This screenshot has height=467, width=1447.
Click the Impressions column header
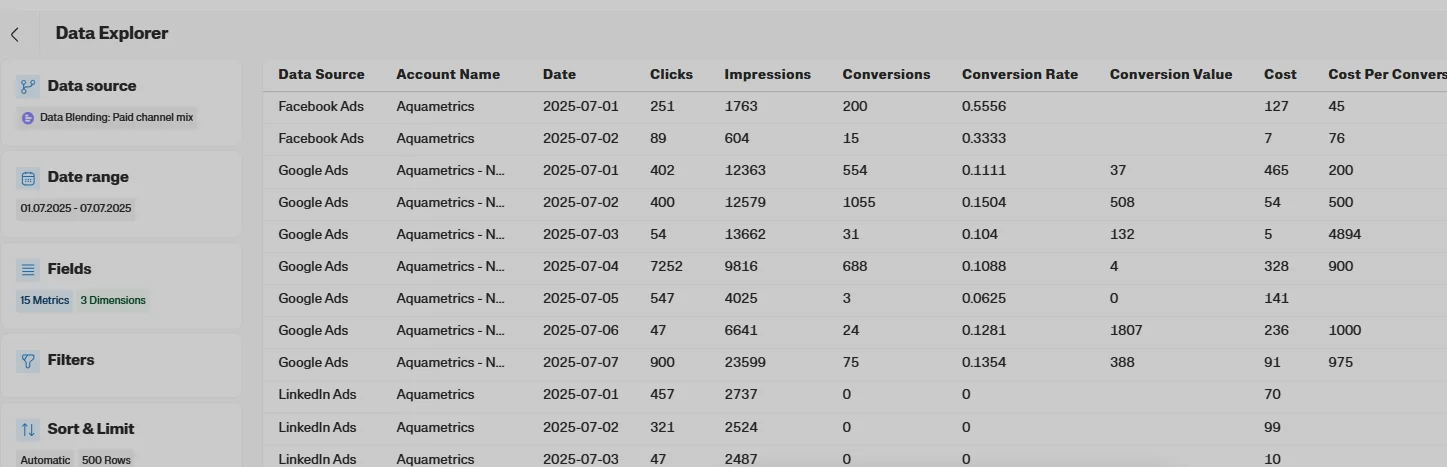tap(767, 74)
